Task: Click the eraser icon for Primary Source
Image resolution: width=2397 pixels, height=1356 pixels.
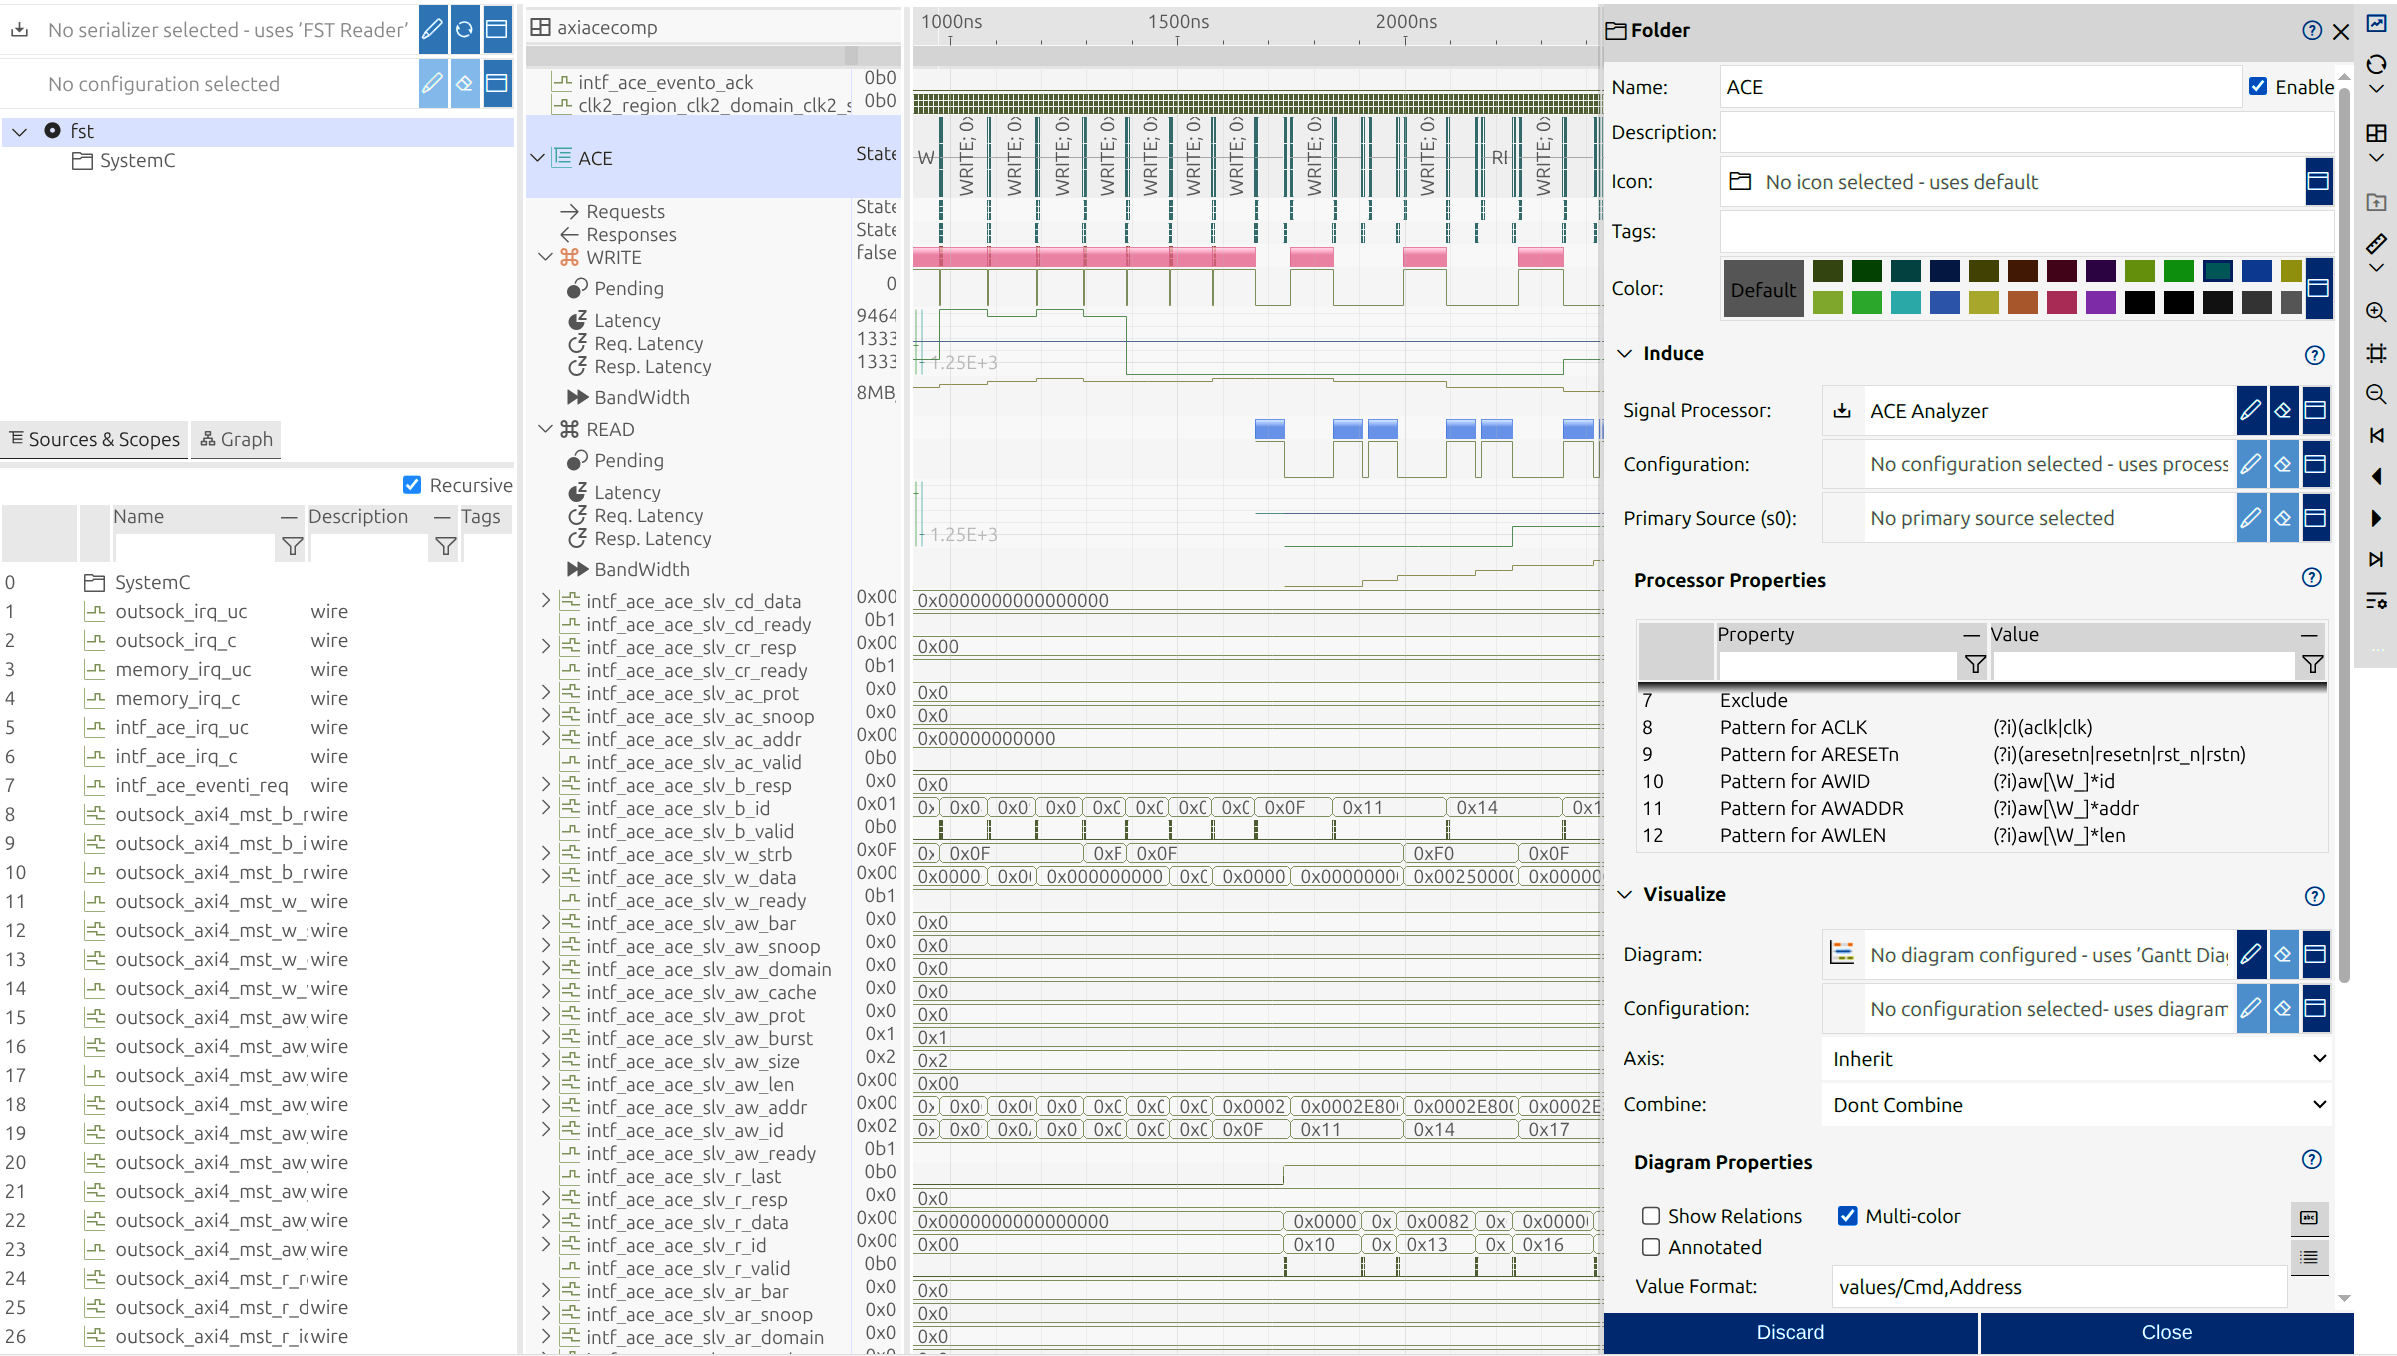Action: tap(2283, 518)
